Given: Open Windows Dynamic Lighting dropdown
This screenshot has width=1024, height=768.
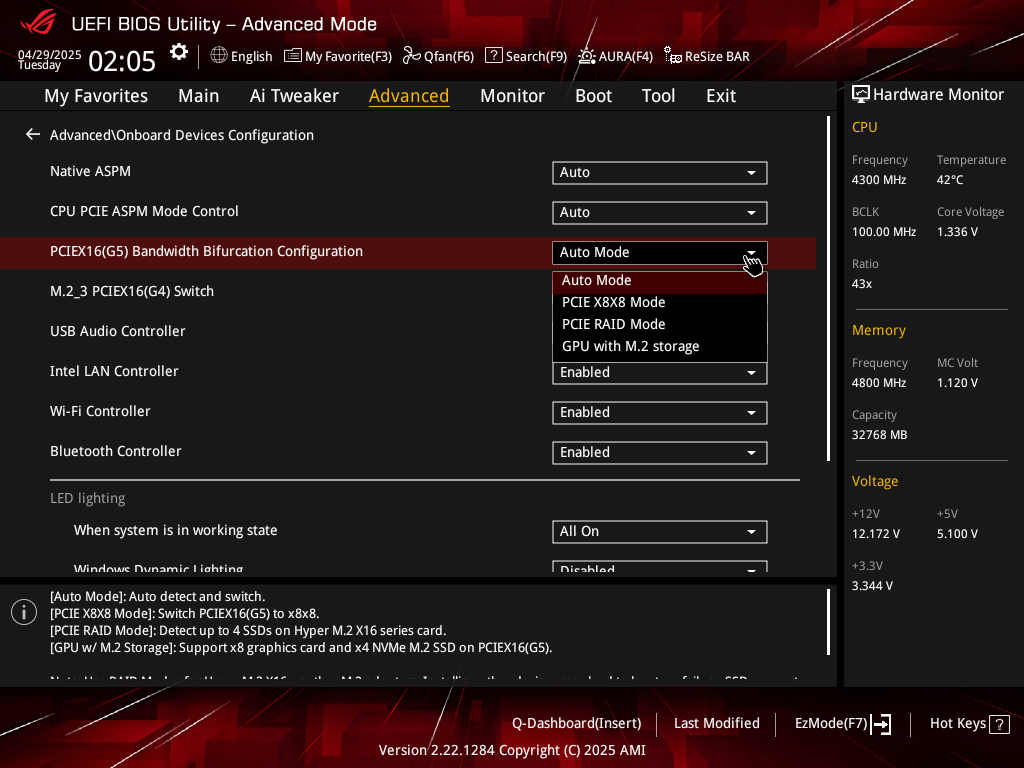Looking at the screenshot, I should click(x=660, y=567).
